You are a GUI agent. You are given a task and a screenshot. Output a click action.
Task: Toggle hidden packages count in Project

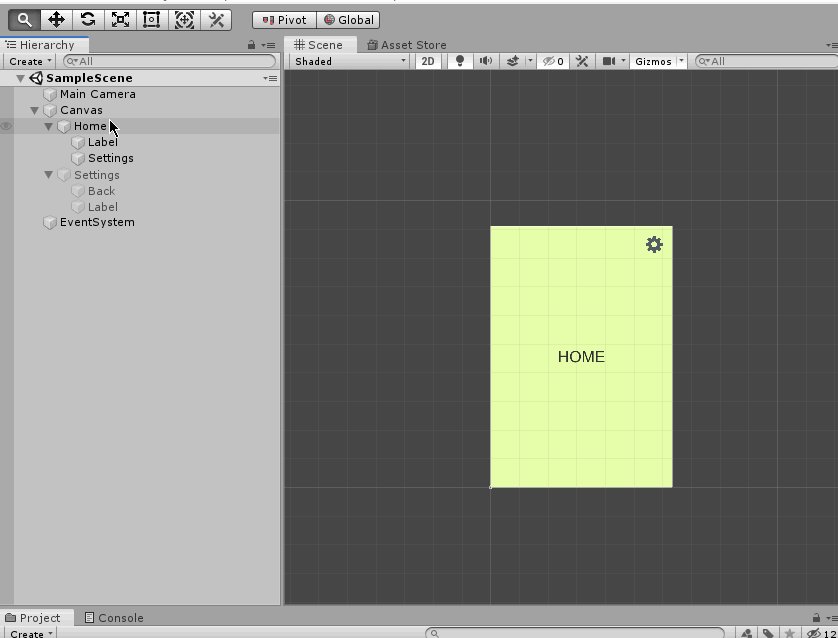(x=821, y=633)
